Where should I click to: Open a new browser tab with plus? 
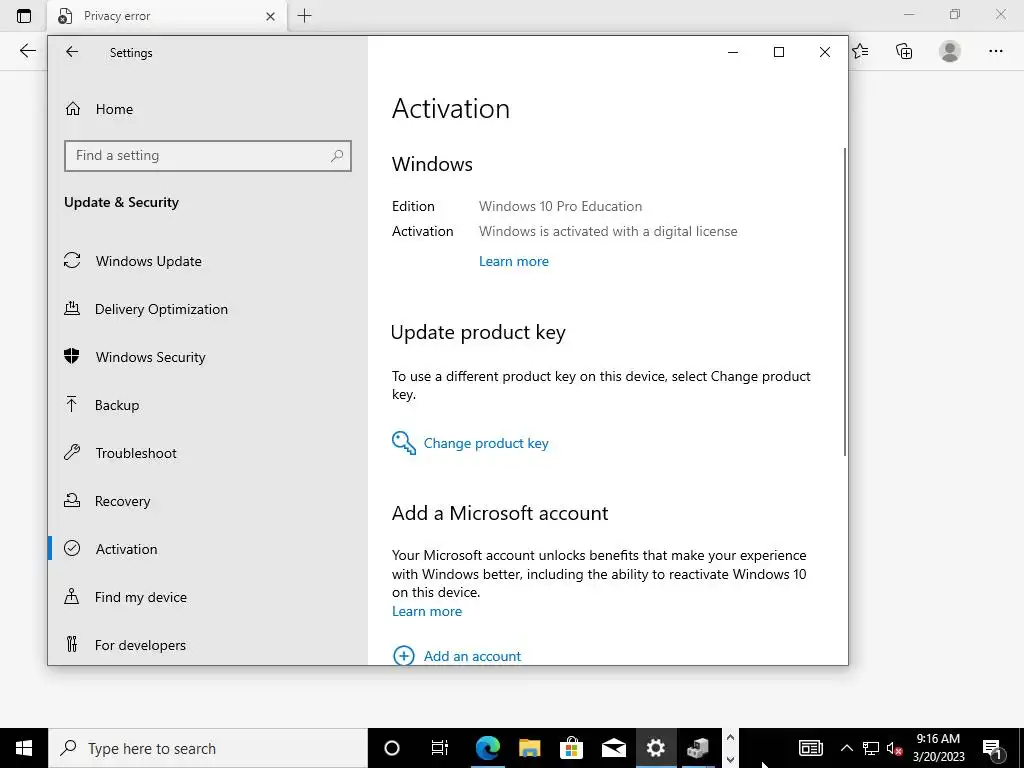click(304, 16)
